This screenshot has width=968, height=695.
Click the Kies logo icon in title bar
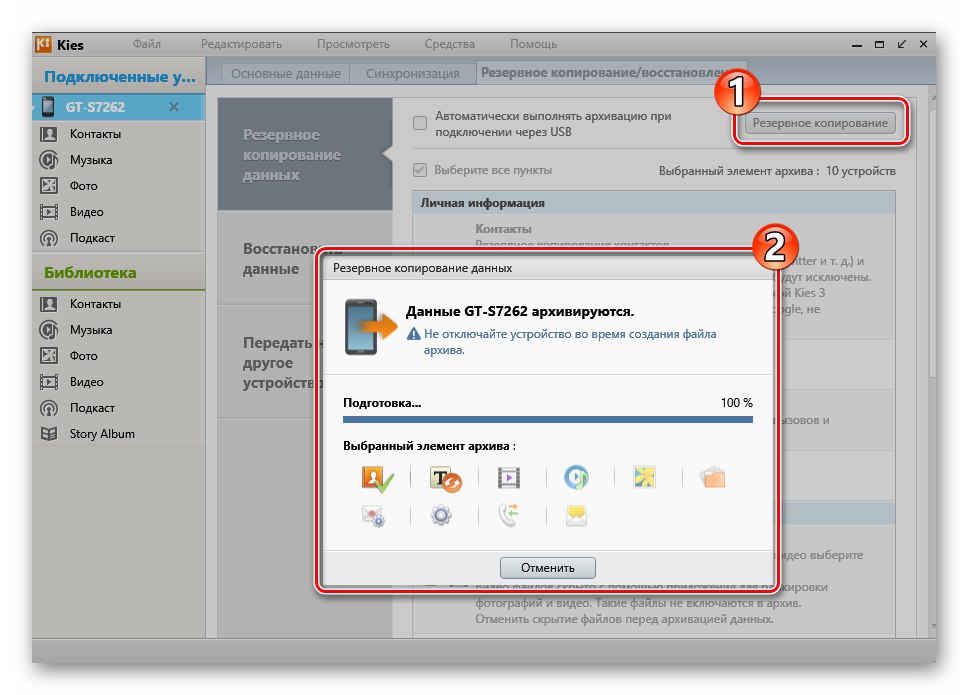(x=43, y=44)
